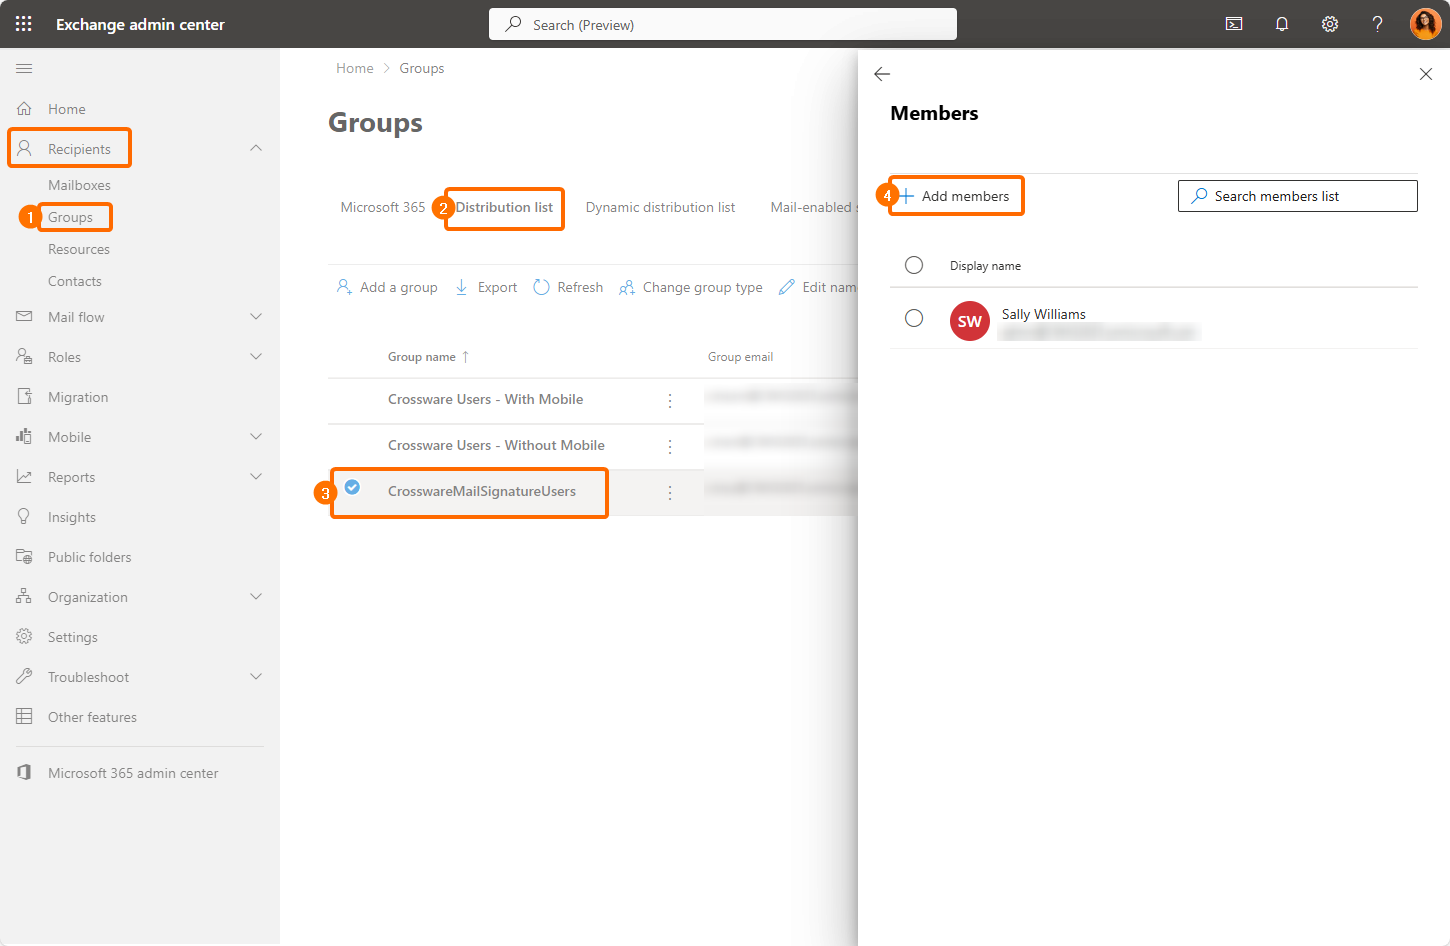Viewport: 1450px width, 946px height.
Task: Click the back arrow in Members panel
Action: click(882, 74)
